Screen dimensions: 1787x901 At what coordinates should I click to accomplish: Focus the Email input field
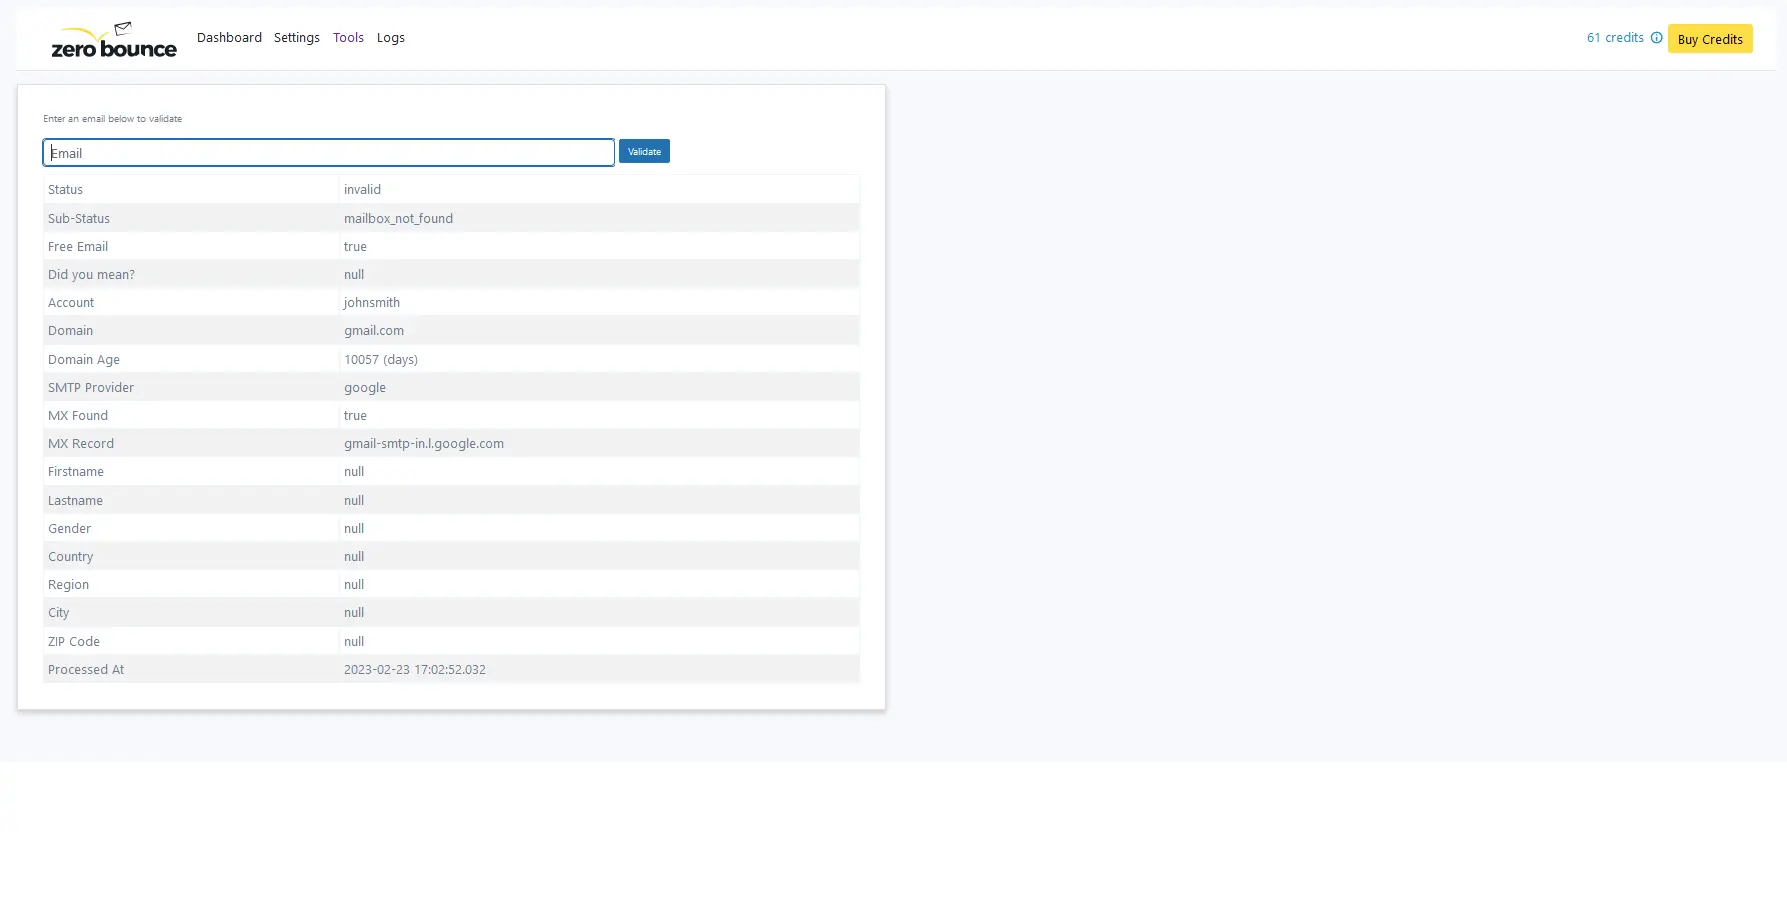coord(328,153)
